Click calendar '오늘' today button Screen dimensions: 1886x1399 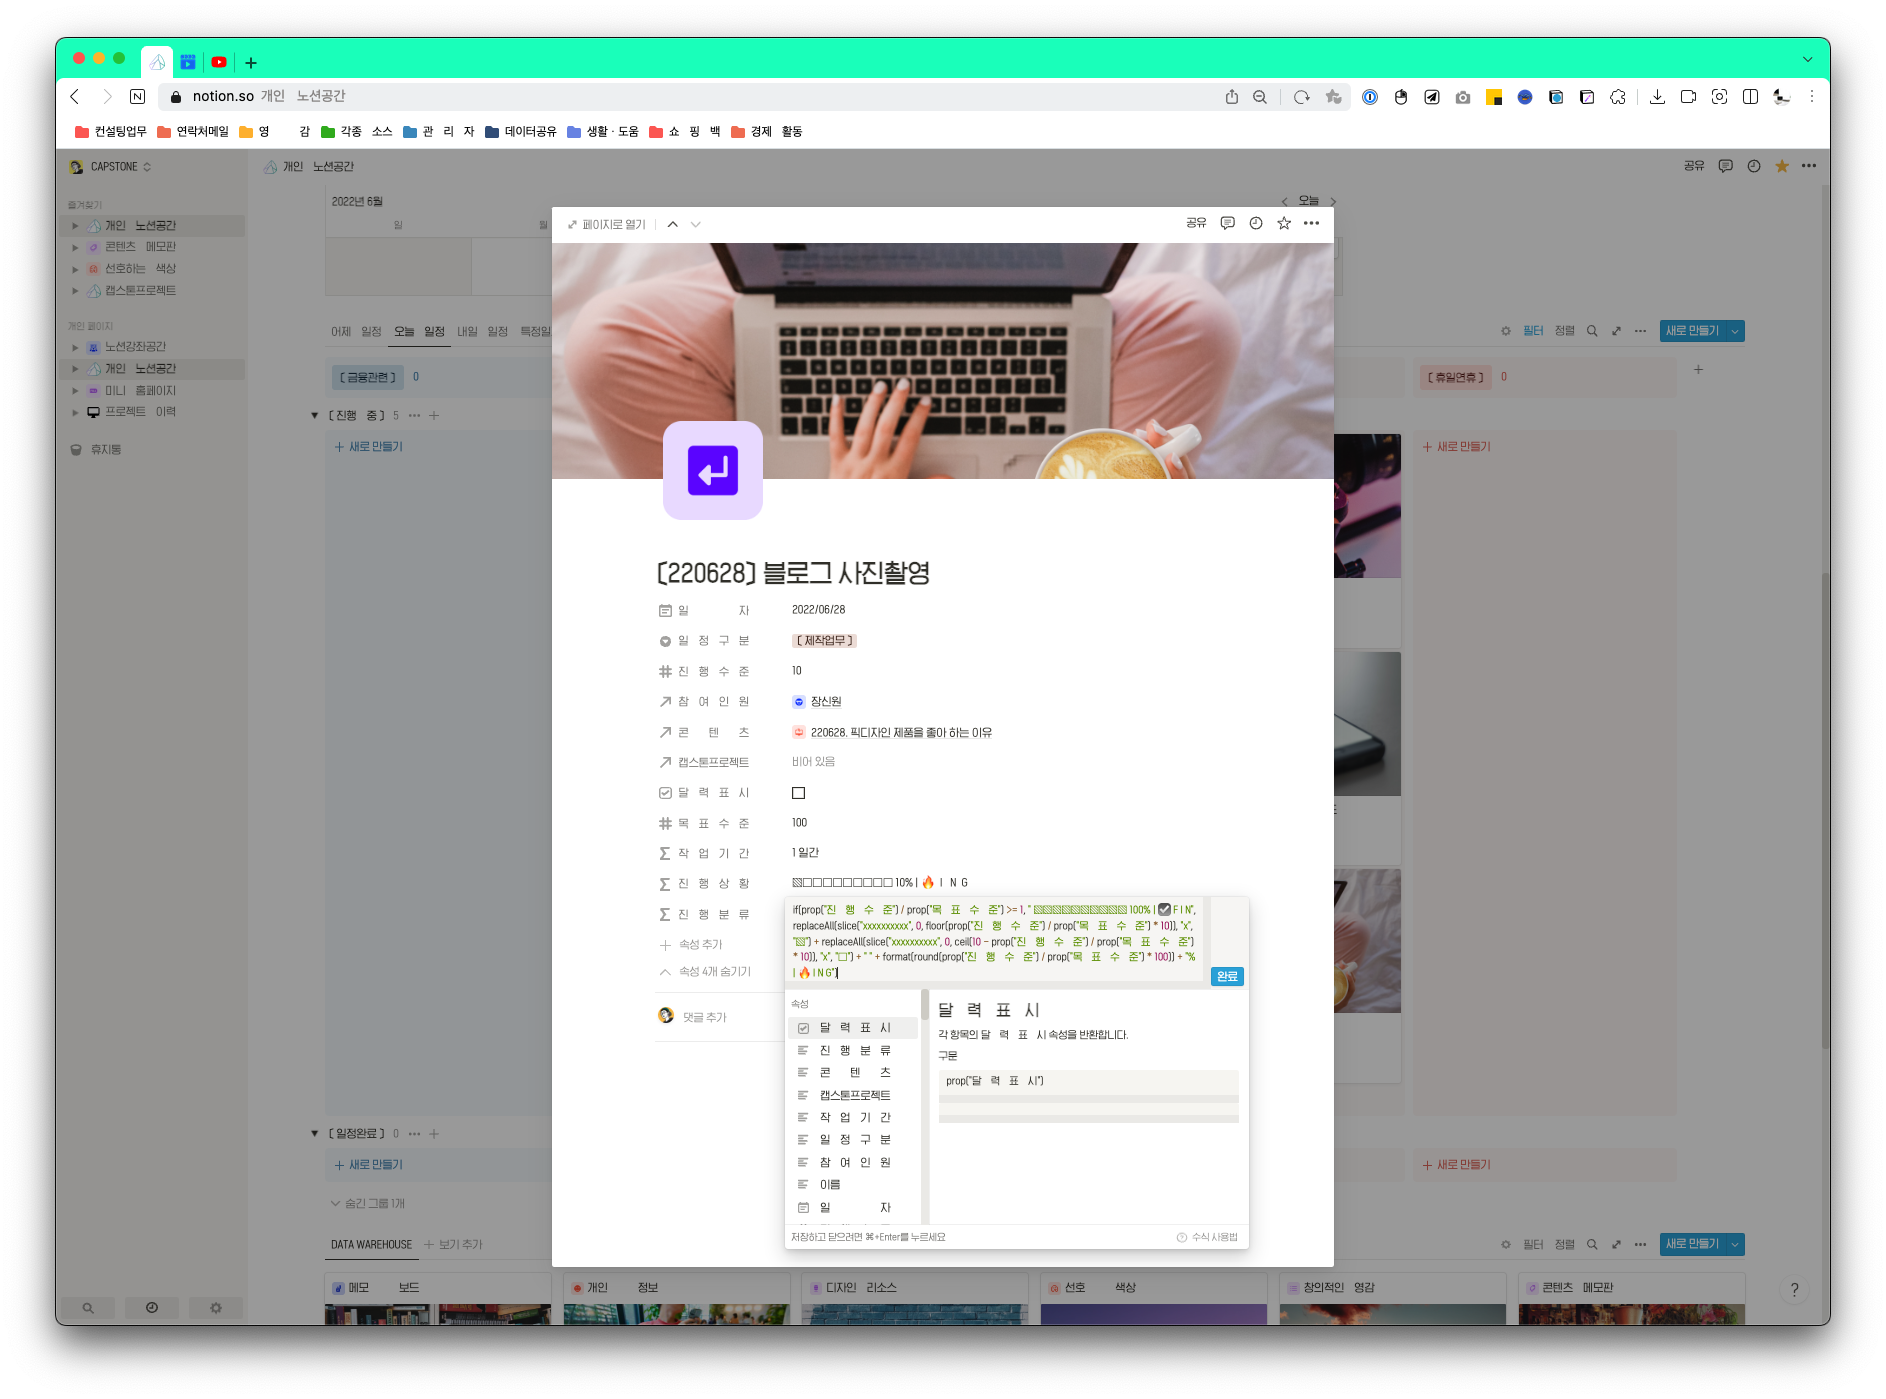1308,201
